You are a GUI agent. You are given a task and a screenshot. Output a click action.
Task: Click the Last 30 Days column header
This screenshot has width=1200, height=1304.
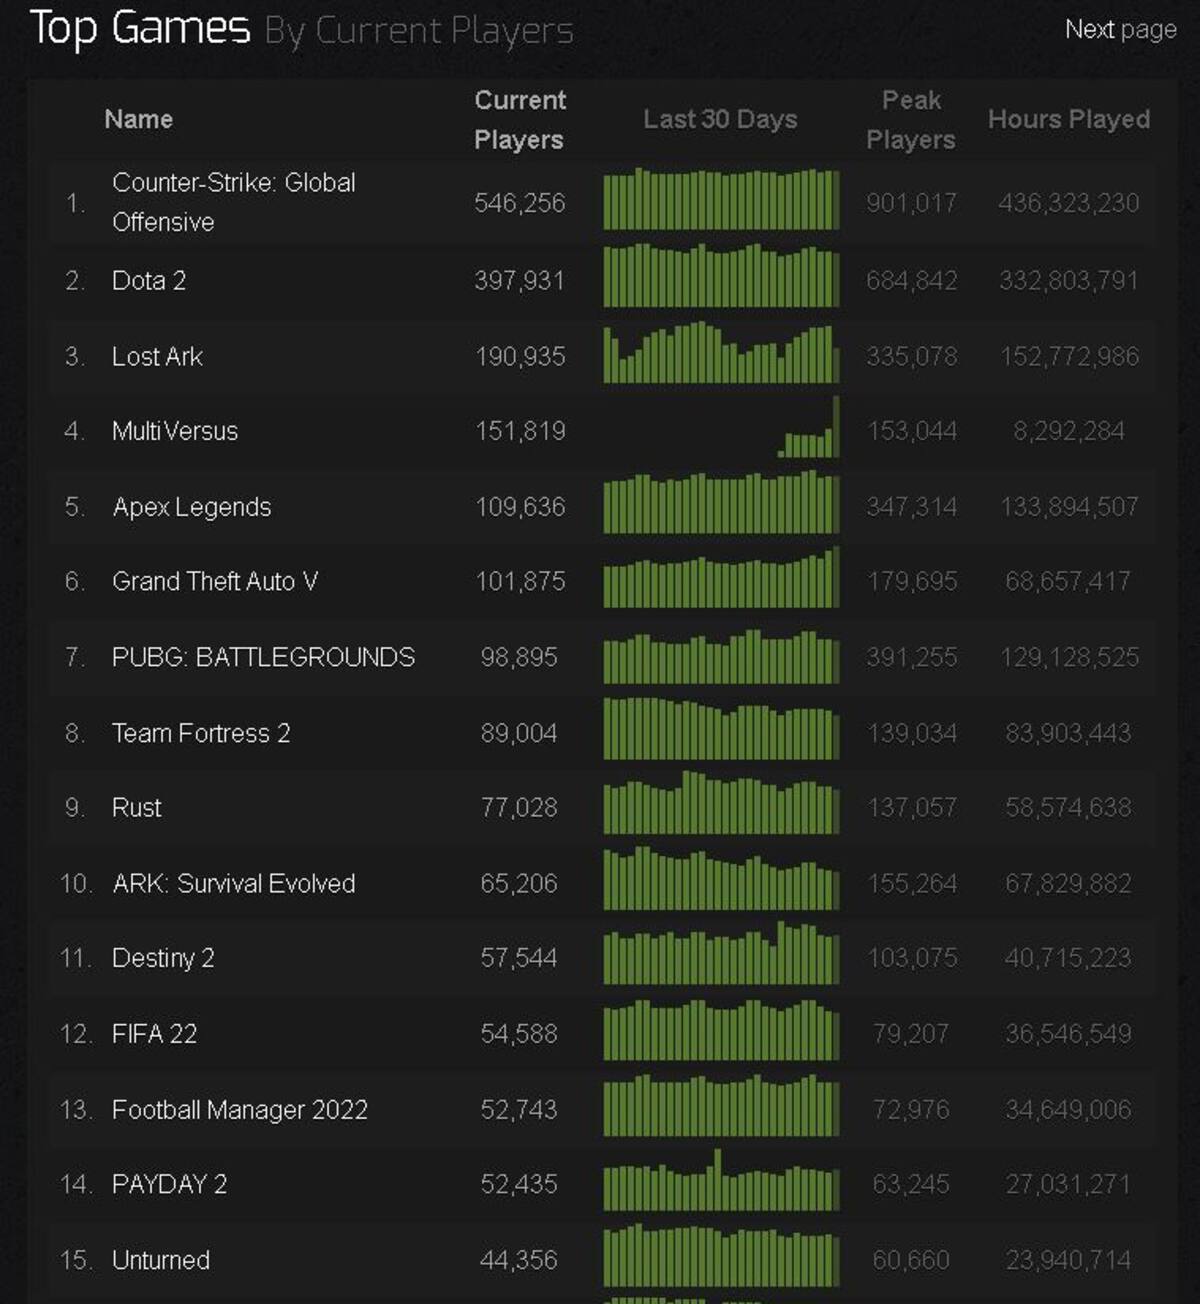coord(720,120)
